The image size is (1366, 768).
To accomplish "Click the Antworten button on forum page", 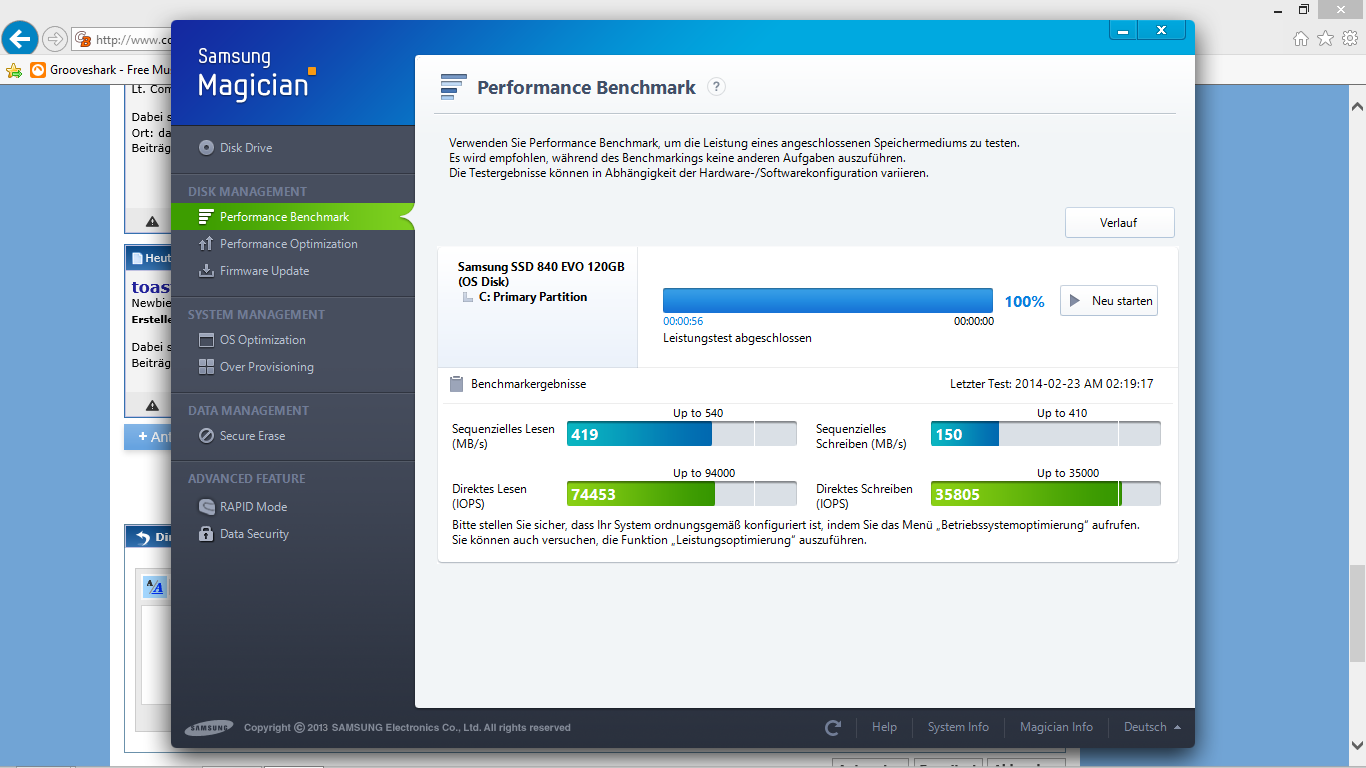I will 148,437.
